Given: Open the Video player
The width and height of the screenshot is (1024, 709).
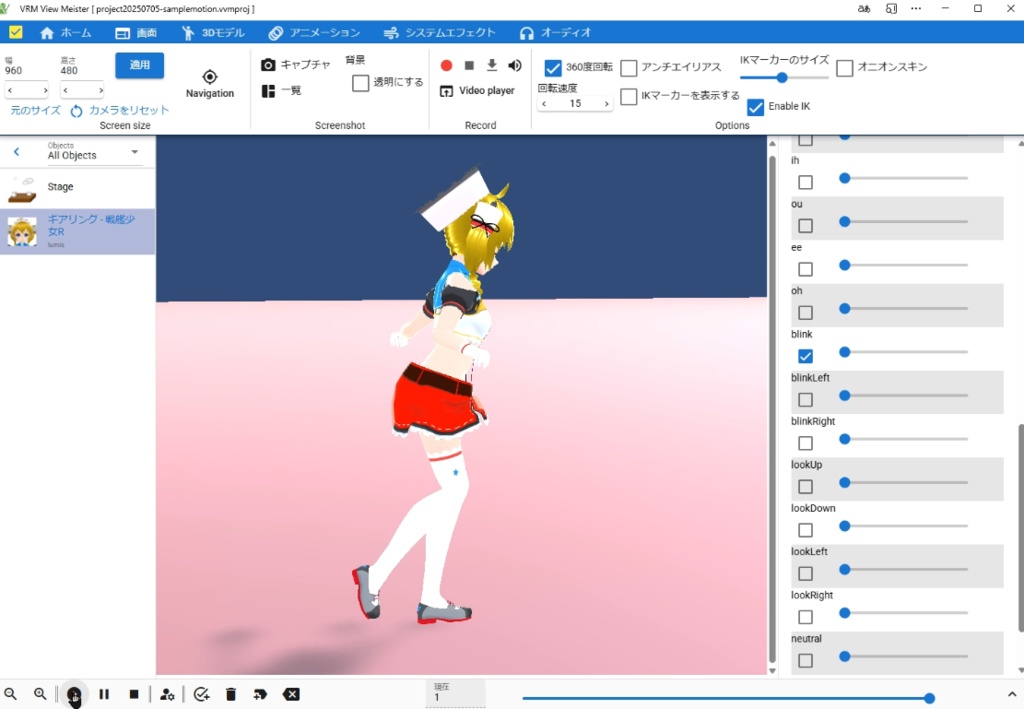Looking at the screenshot, I should point(477,91).
